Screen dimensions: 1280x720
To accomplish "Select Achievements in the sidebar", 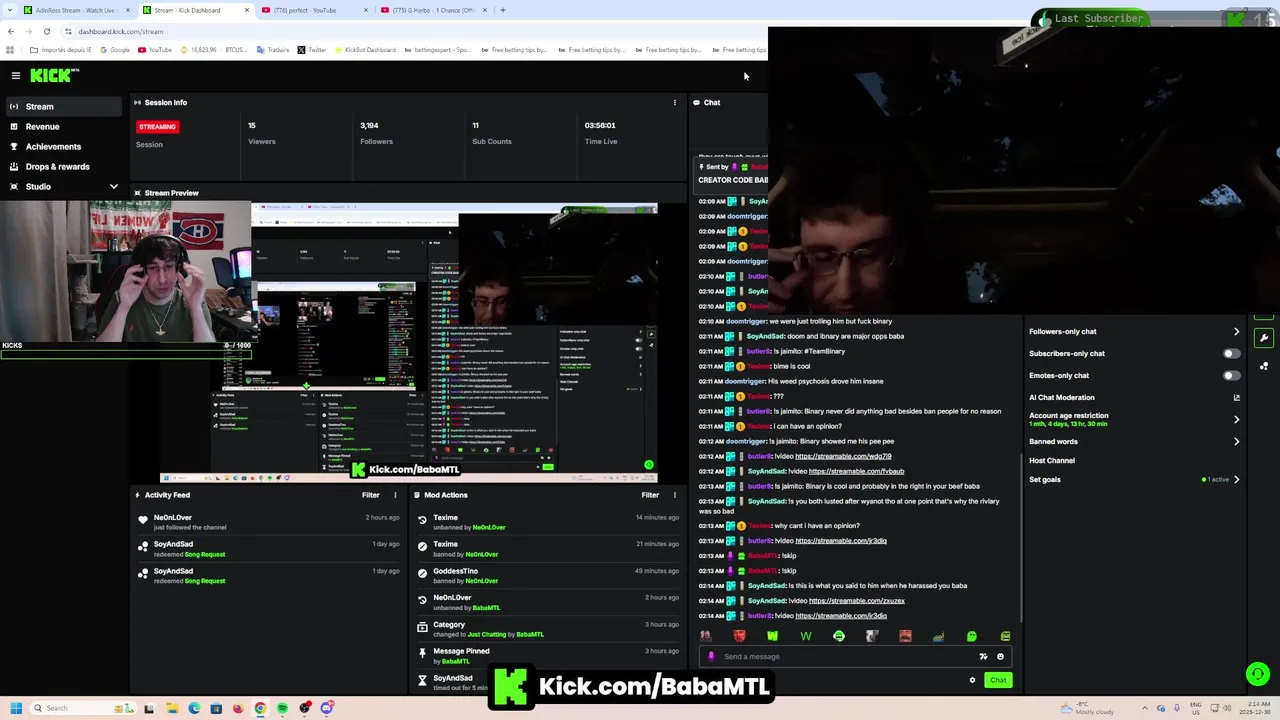I will [53, 147].
